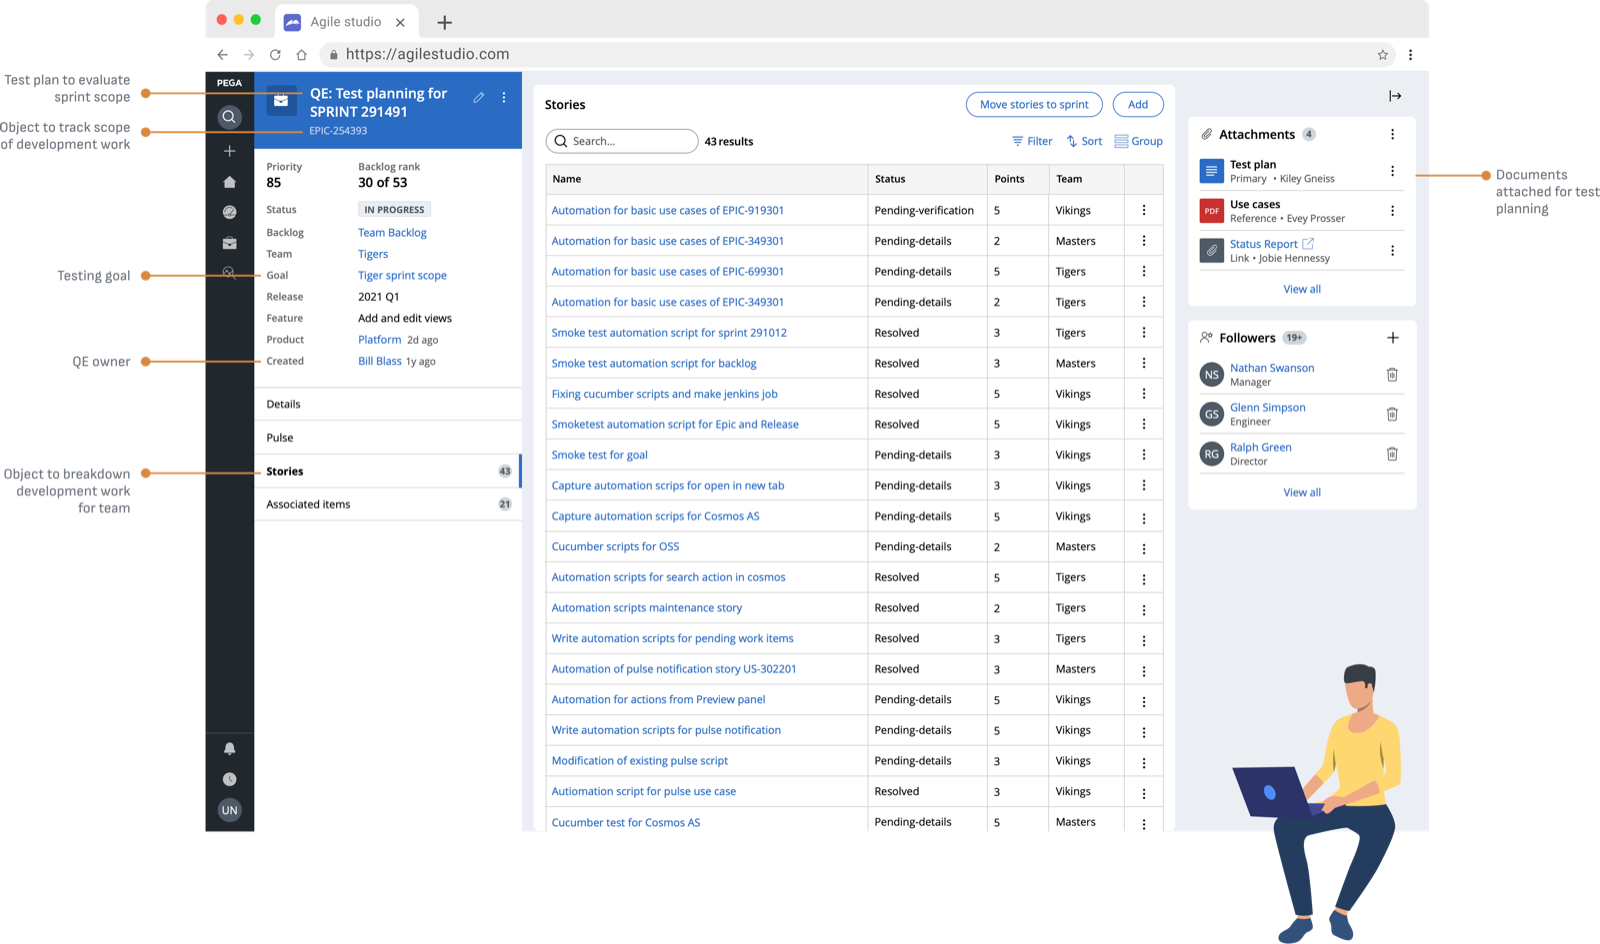
Task: Open the Tigers team link
Action: 373,254
